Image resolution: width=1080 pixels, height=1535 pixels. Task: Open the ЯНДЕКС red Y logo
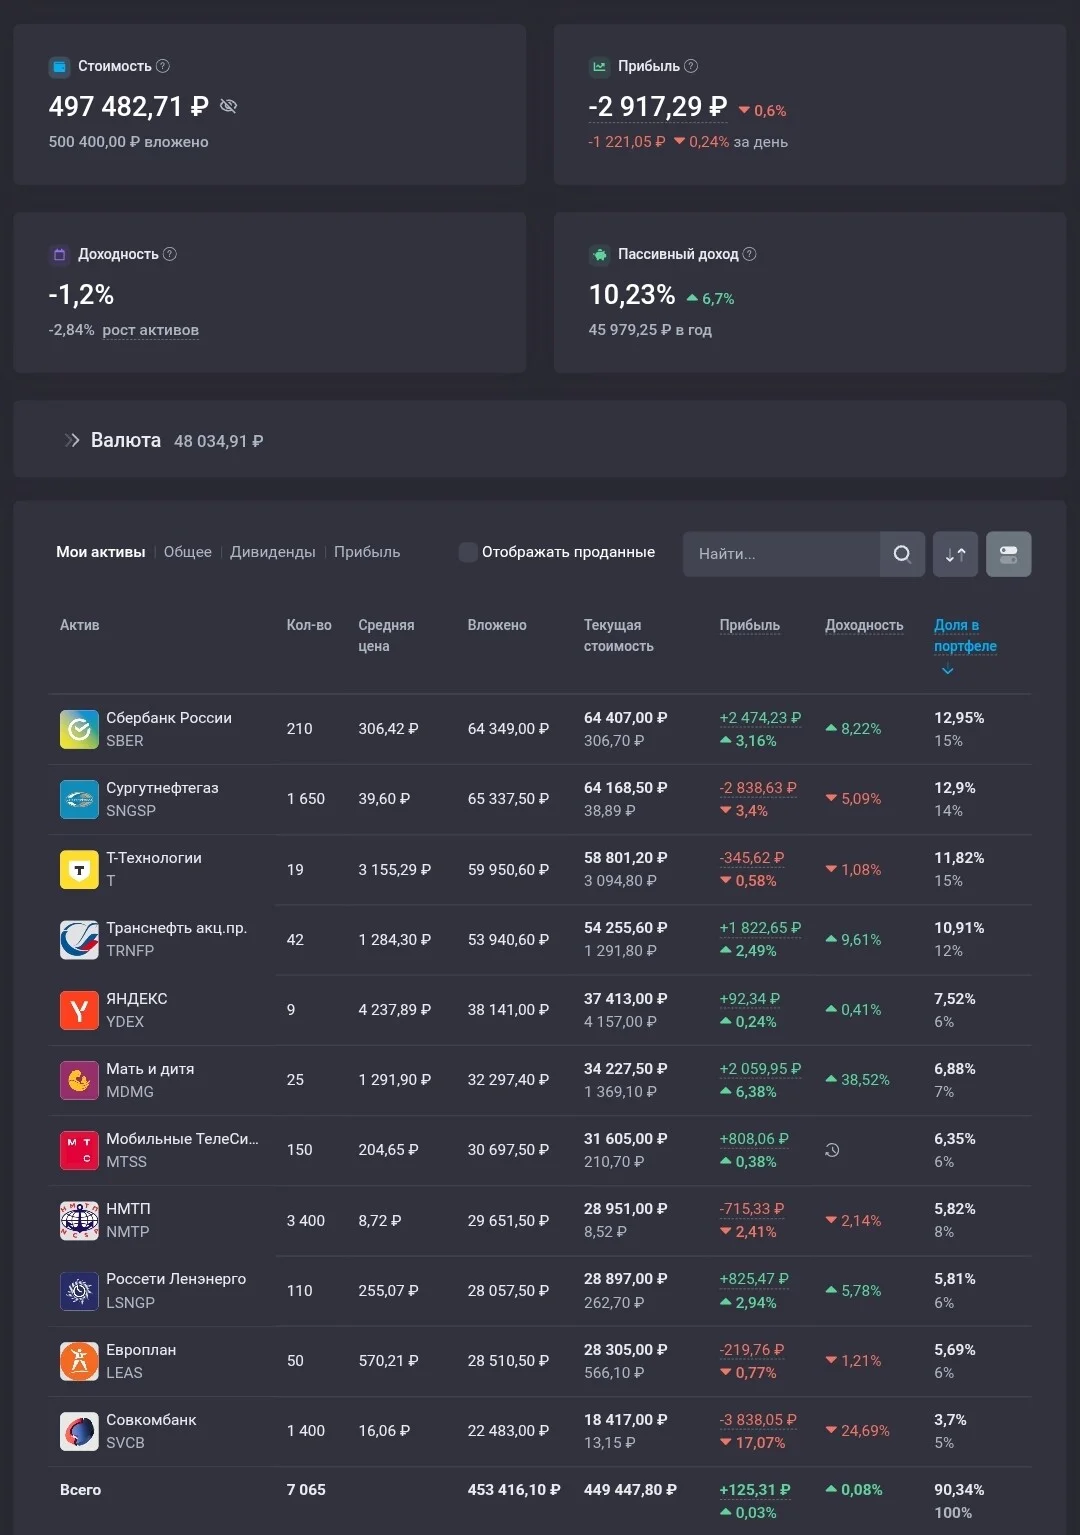[x=79, y=1010]
